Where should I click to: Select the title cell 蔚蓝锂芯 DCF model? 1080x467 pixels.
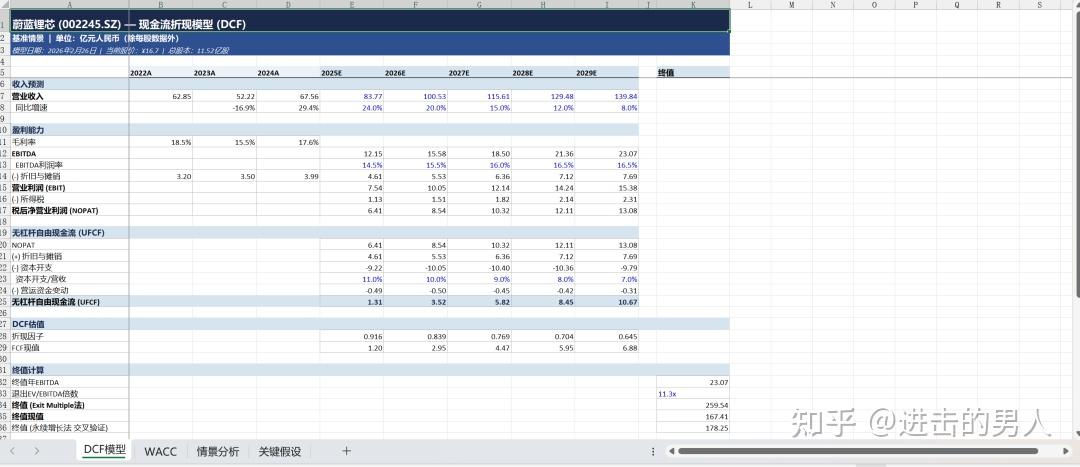(x=370, y=23)
